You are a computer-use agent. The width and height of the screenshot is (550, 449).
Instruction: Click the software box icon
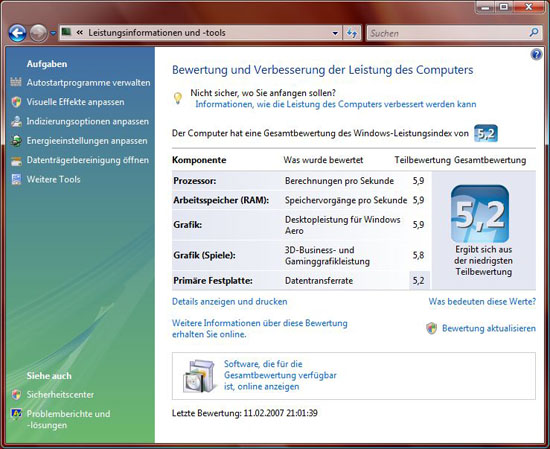coord(199,376)
